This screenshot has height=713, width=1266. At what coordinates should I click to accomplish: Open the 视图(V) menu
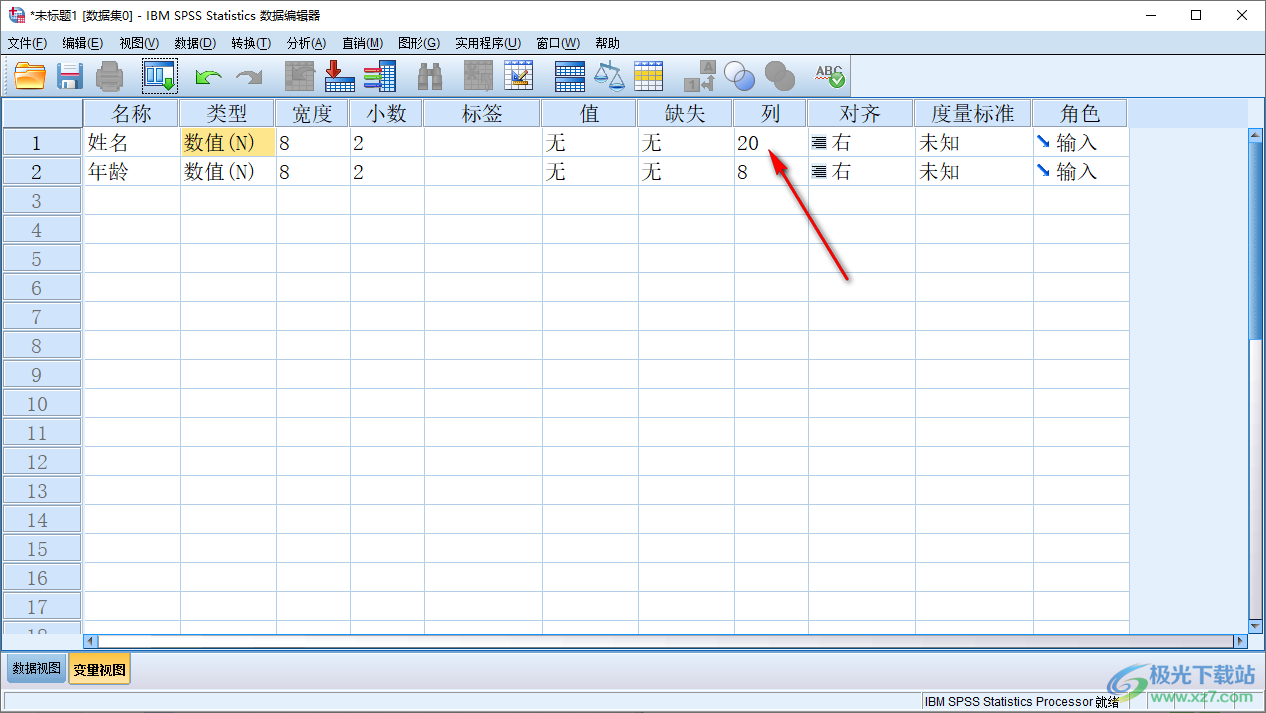pyautogui.click(x=139, y=43)
